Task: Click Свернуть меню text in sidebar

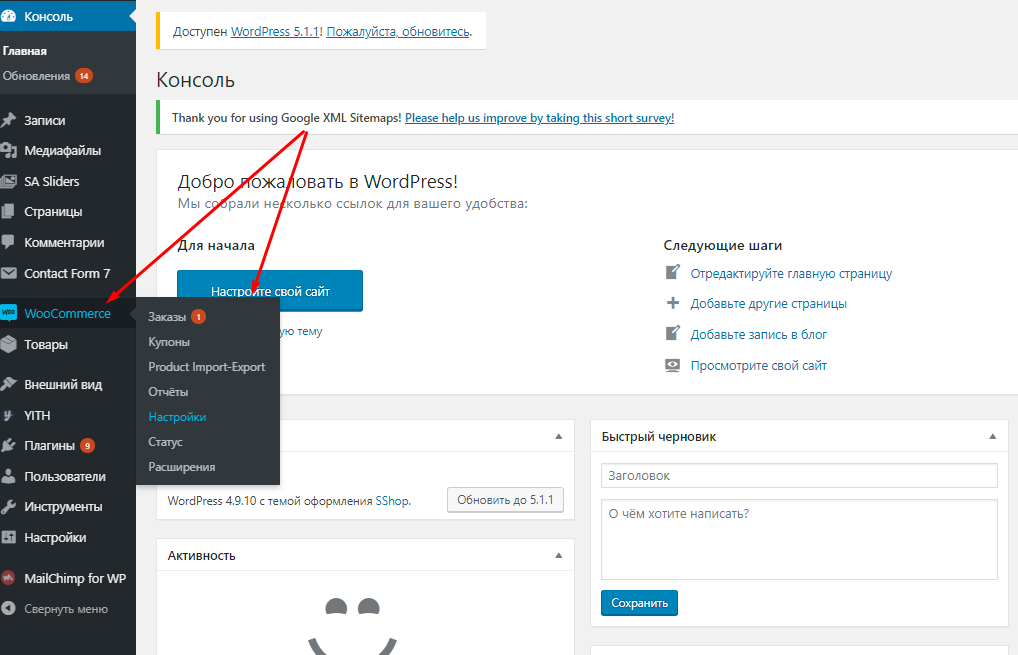Action: coord(66,609)
